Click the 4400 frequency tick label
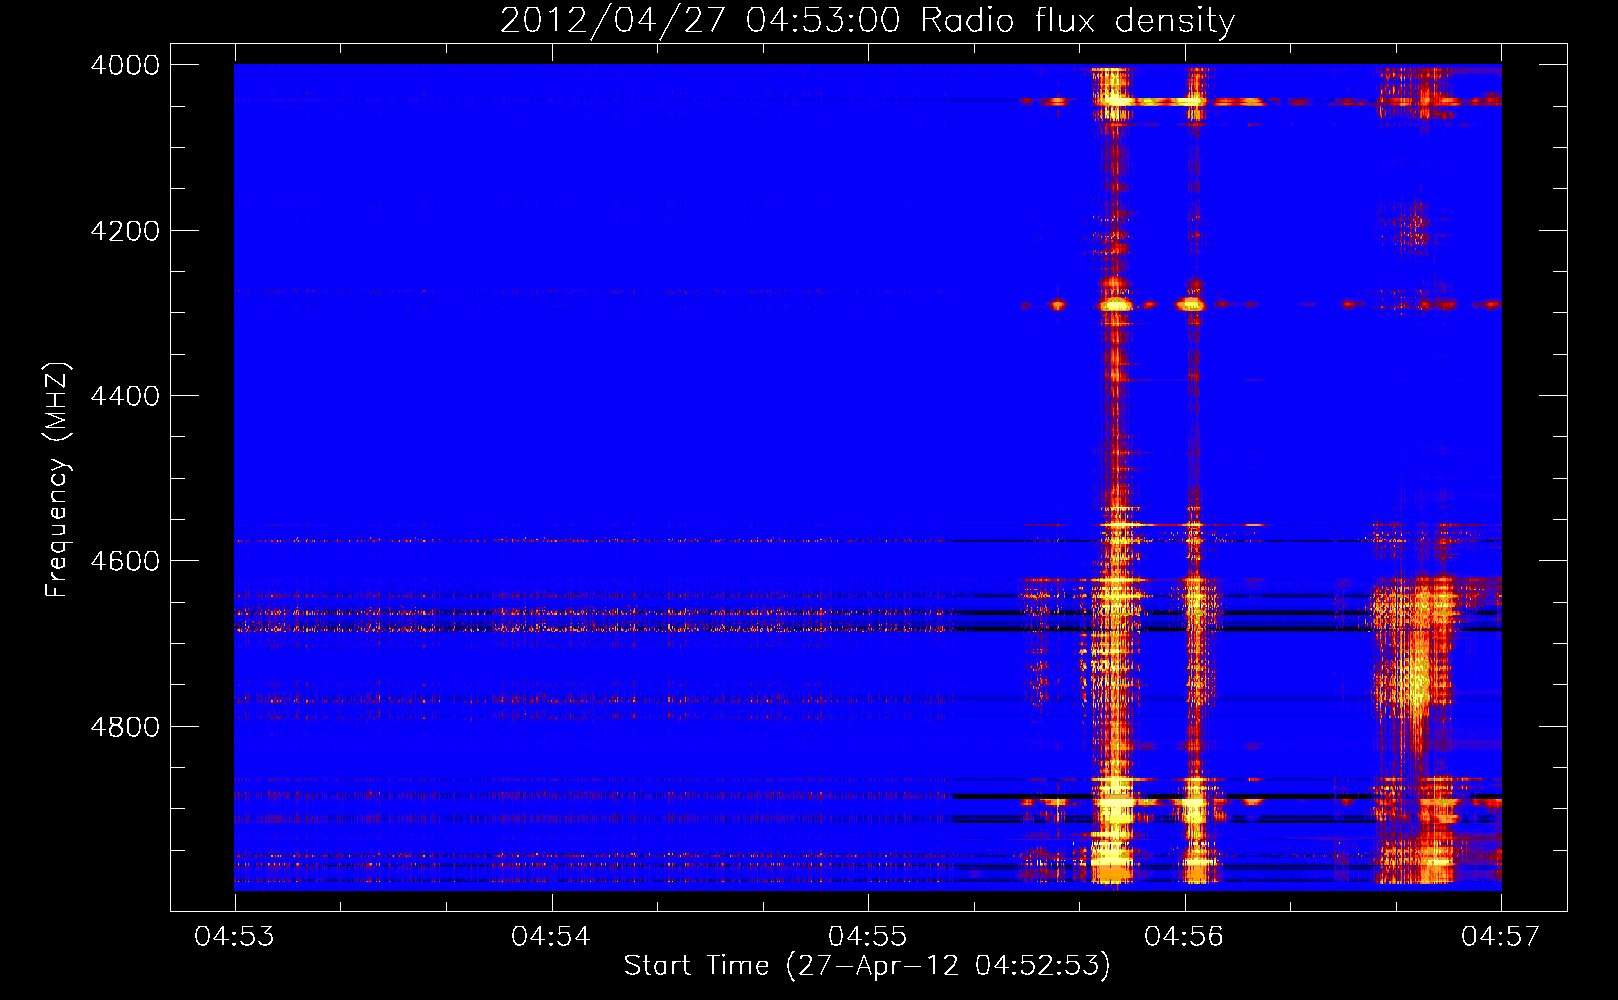 pyautogui.click(x=125, y=396)
